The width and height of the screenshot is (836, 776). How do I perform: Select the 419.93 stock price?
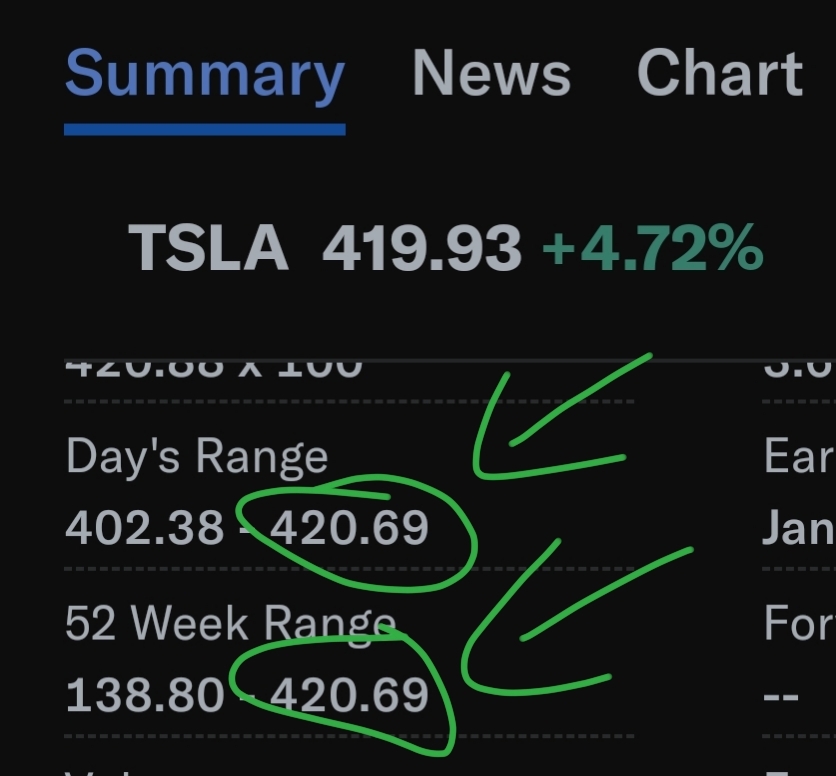[421, 247]
